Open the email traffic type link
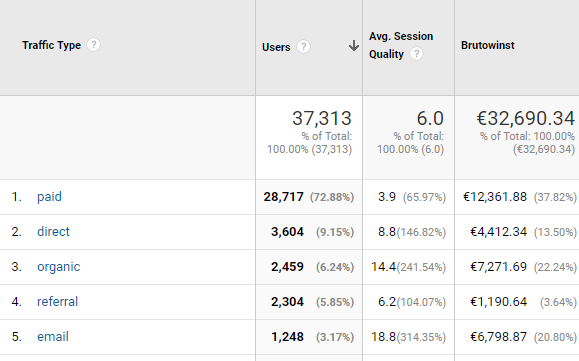Image resolution: width=579 pixels, height=361 pixels. click(x=53, y=337)
